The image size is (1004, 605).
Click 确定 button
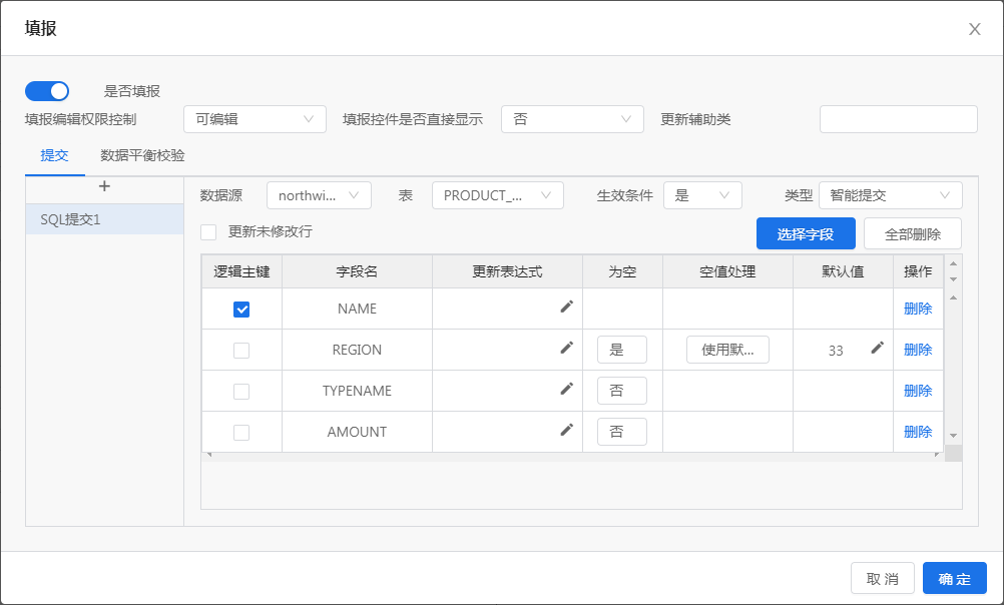pyautogui.click(x=955, y=579)
